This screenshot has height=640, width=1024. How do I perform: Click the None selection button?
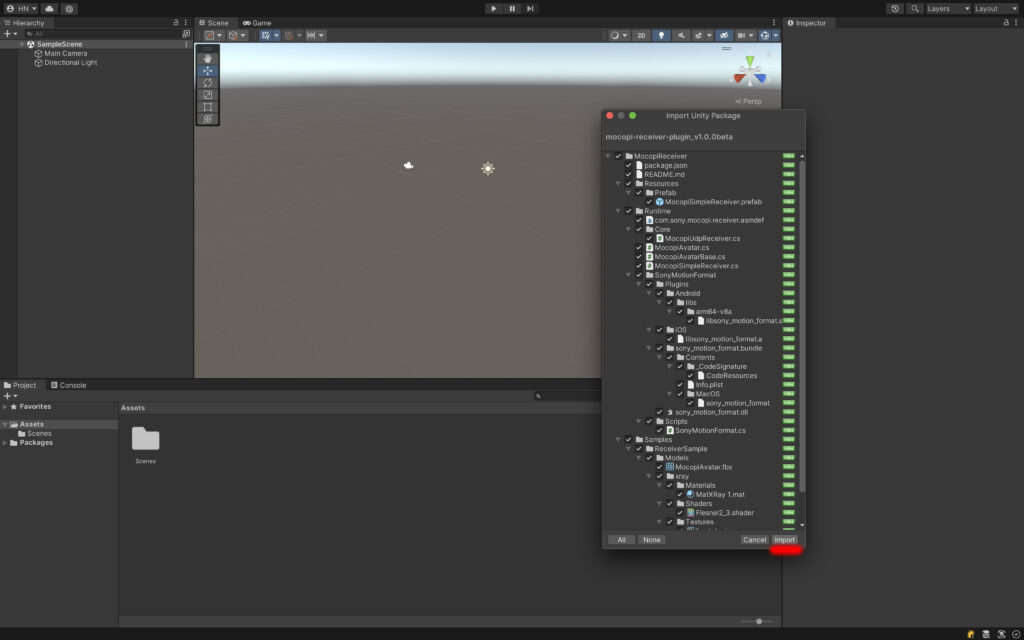pos(651,539)
